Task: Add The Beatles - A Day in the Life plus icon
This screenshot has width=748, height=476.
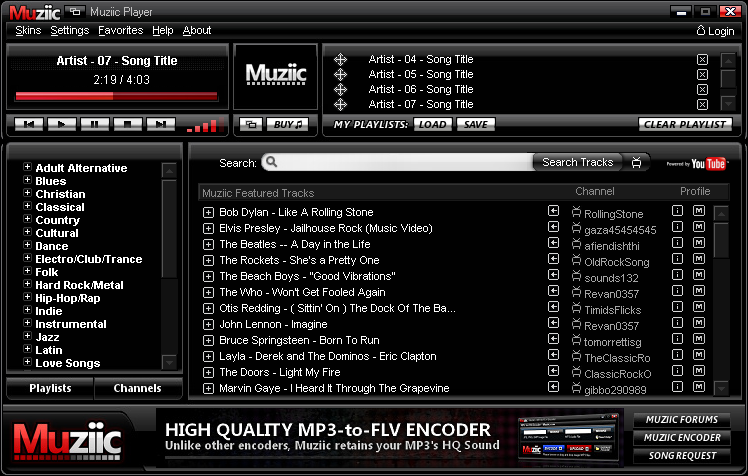Action: pos(208,245)
